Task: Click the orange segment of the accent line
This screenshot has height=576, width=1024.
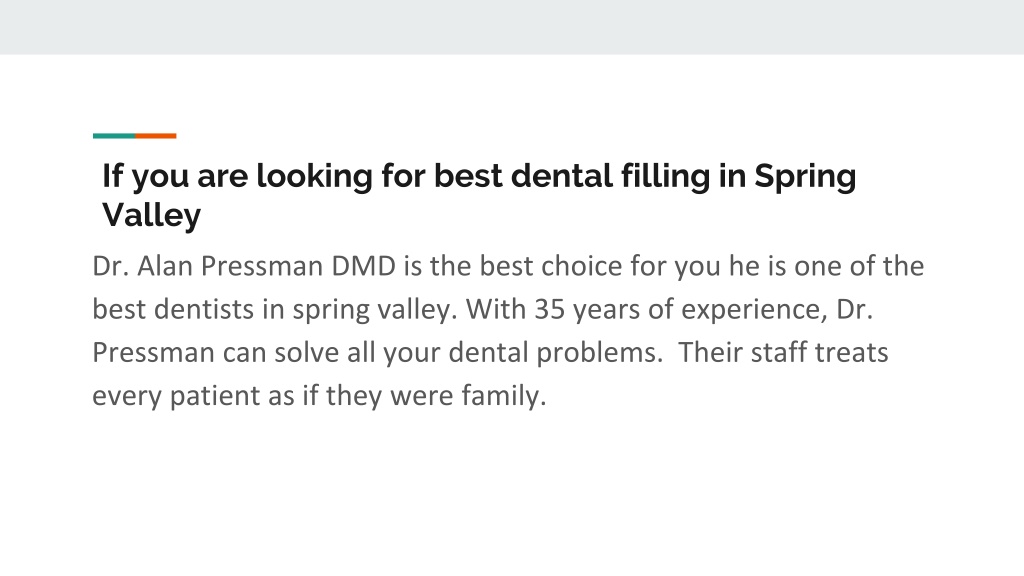Action: pos(155,136)
